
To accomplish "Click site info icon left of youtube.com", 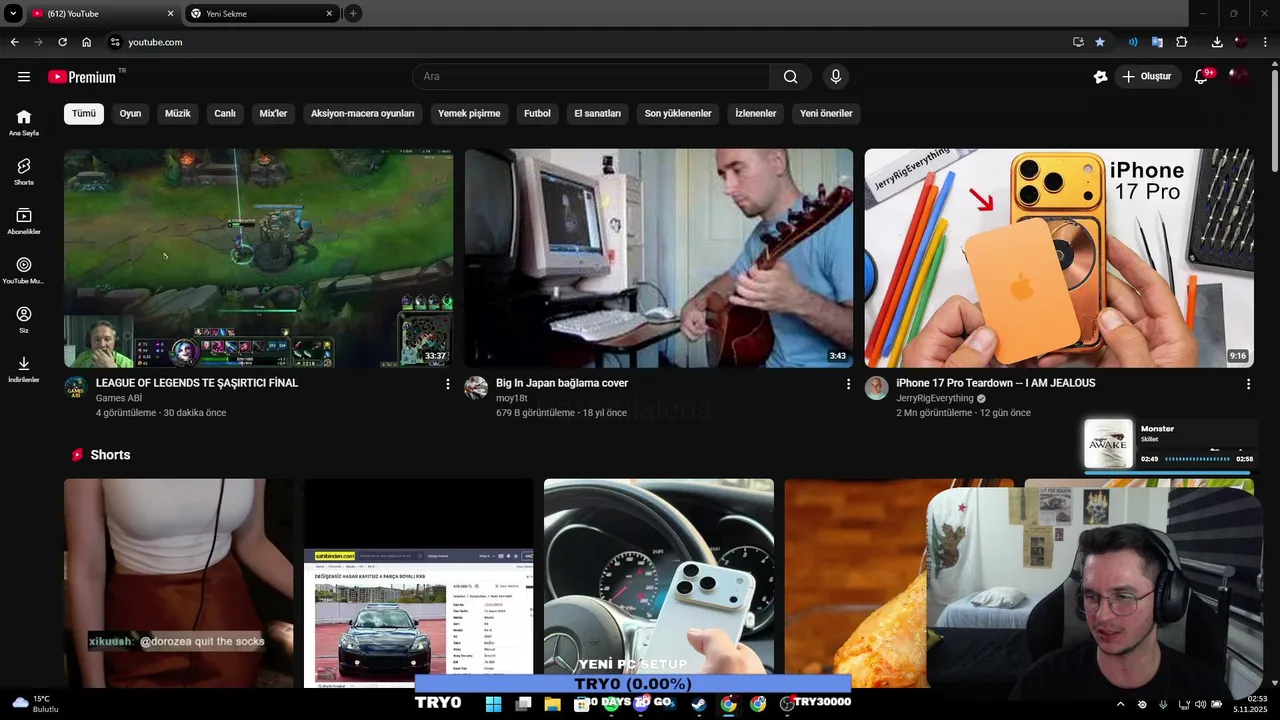I will pyautogui.click(x=115, y=42).
